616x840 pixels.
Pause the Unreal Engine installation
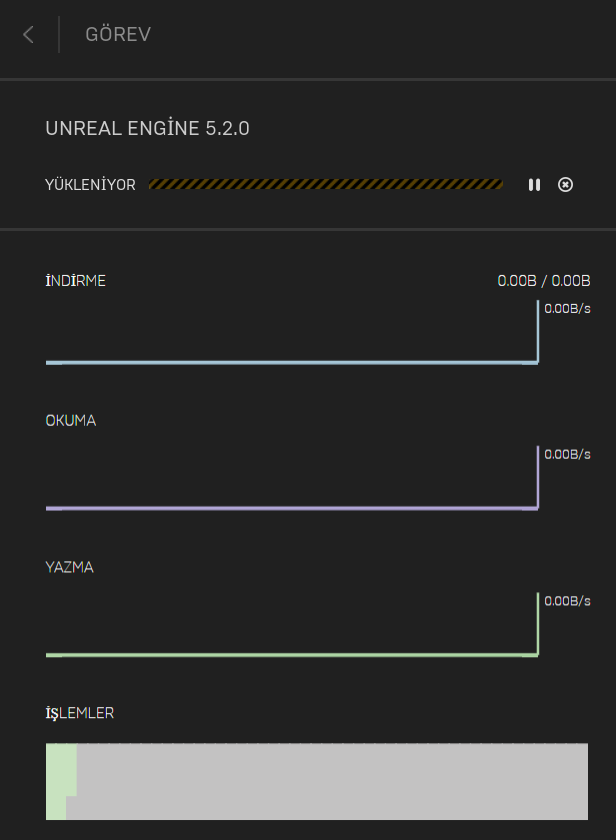(534, 185)
